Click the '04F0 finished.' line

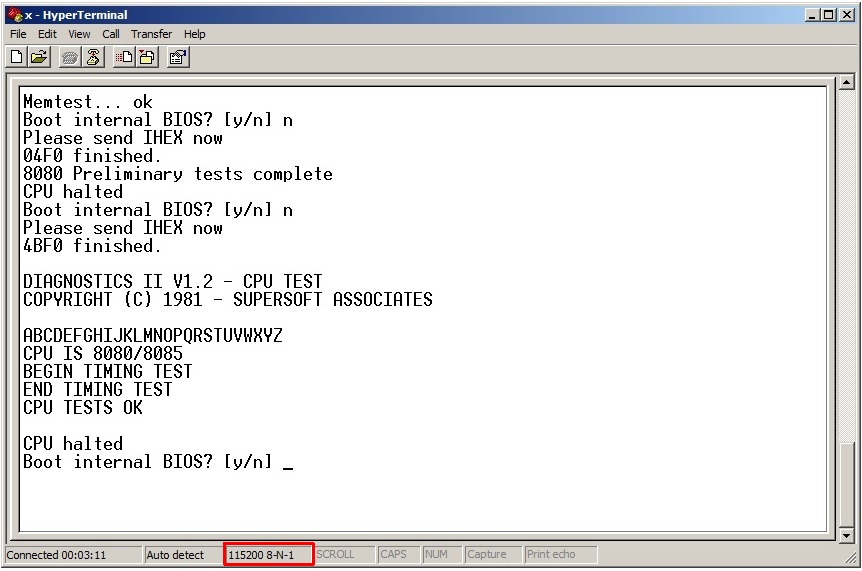(x=92, y=156)
